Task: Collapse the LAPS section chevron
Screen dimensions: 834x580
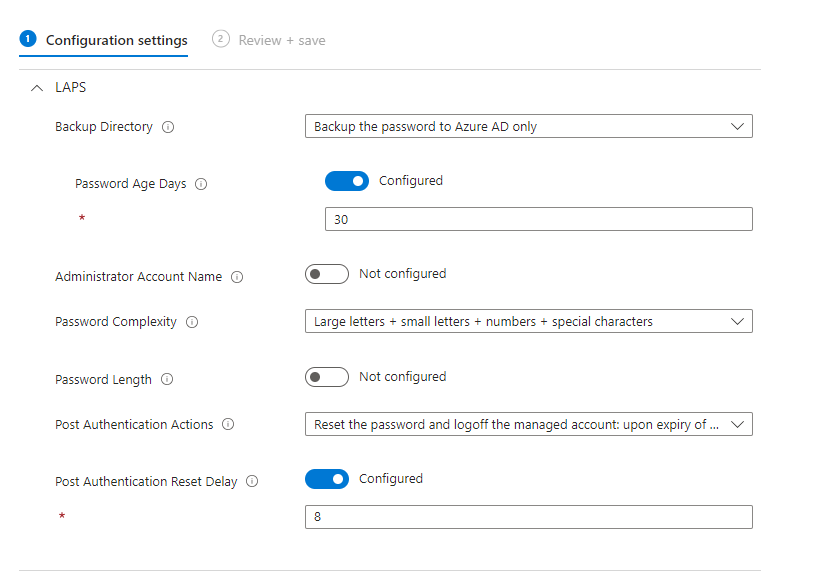Action: coord(38,88)
